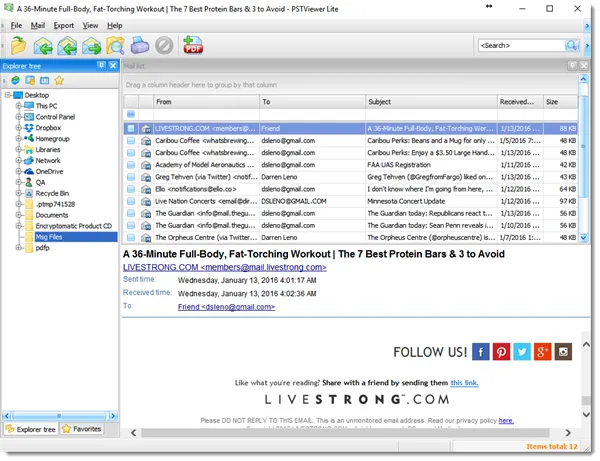Expand the OneDrive tree node
Screen dimensions: 600x461
pos(18,171)
